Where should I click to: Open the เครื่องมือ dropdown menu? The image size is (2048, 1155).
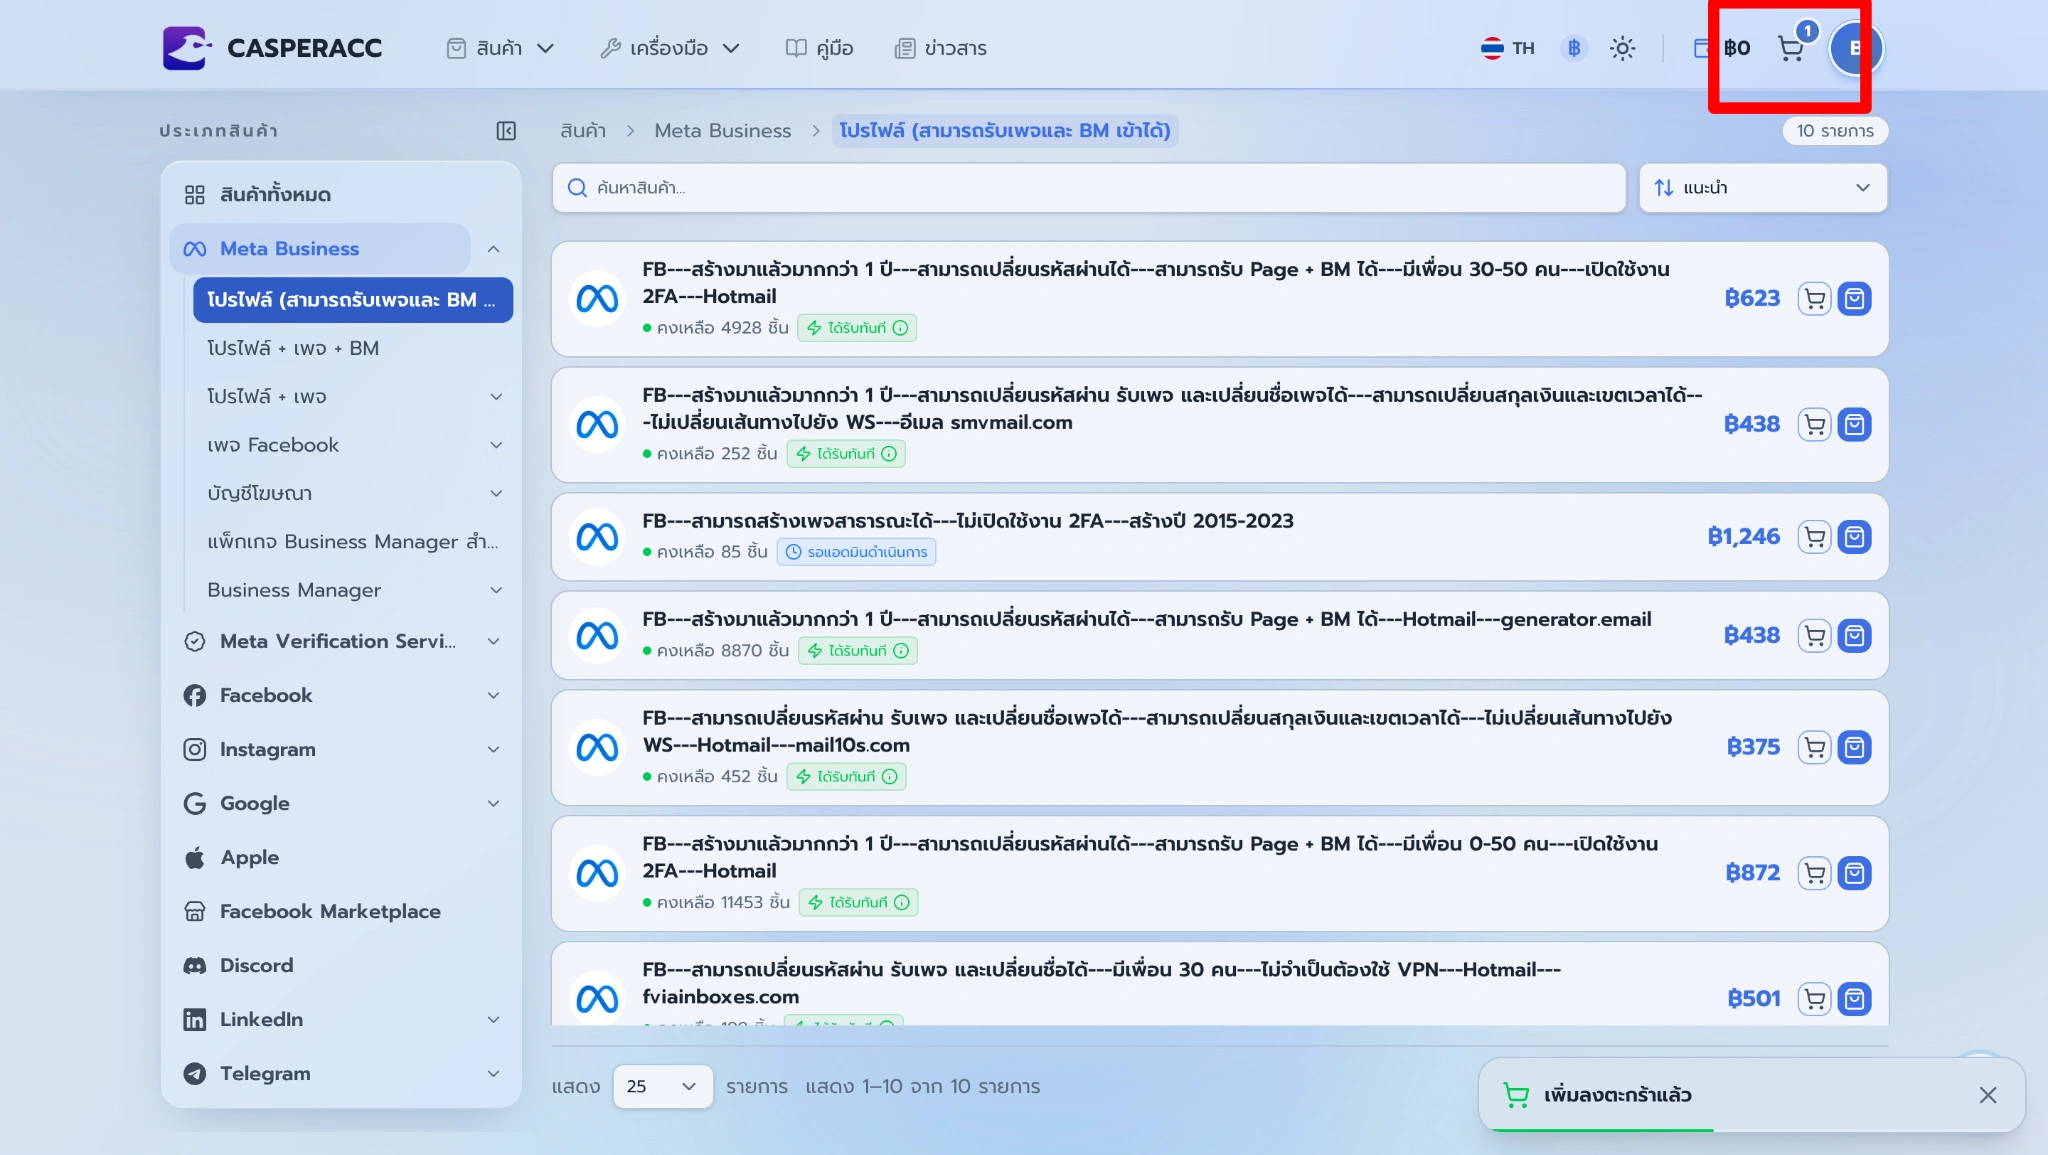click(x=670, y=48)
